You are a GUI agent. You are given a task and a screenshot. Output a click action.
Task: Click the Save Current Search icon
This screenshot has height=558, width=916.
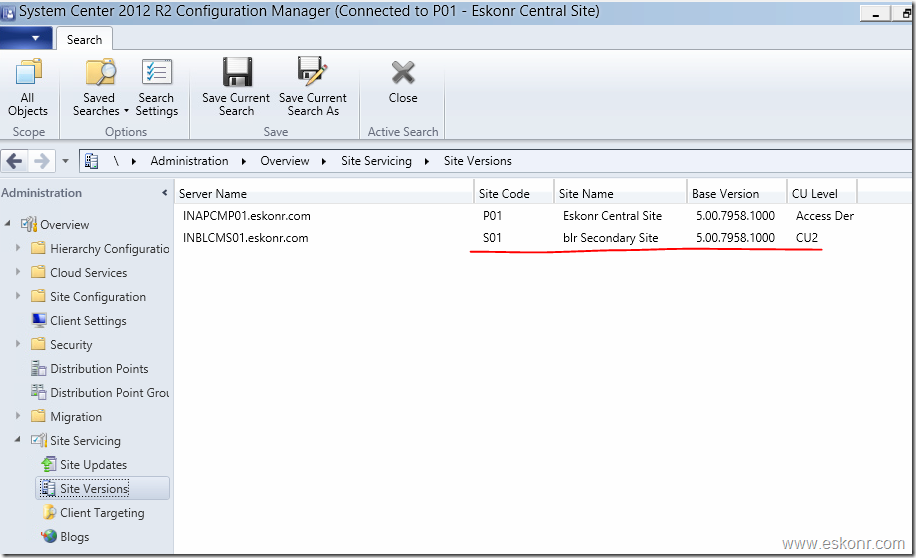[x=237, y=72]
